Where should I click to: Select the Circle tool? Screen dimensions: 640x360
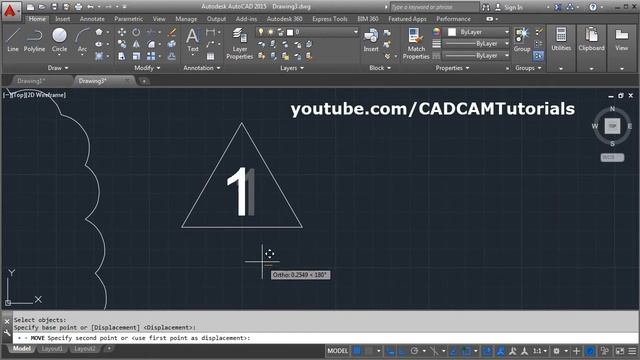[x=59, y=40]
